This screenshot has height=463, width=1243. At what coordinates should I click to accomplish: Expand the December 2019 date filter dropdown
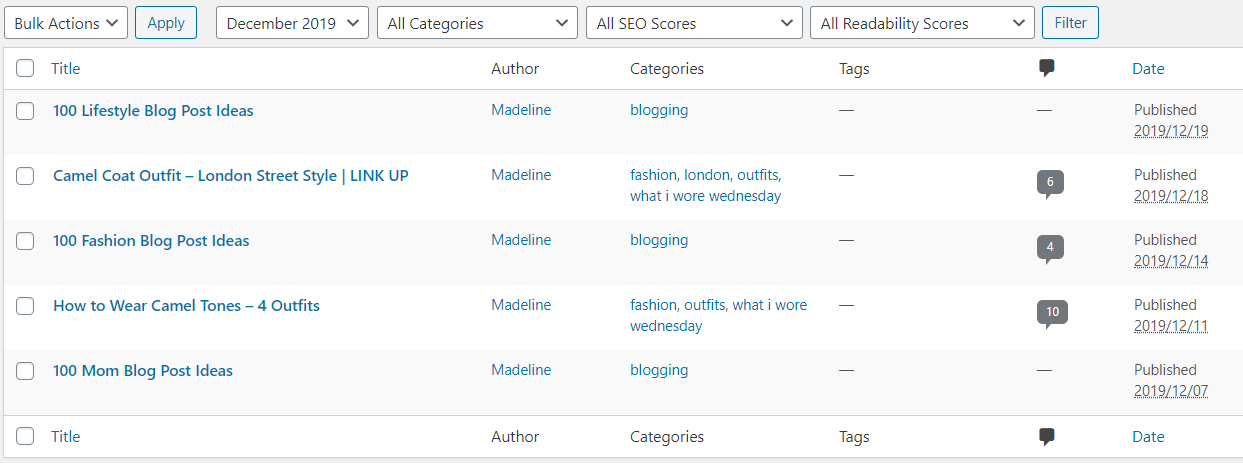coord(292,23)
